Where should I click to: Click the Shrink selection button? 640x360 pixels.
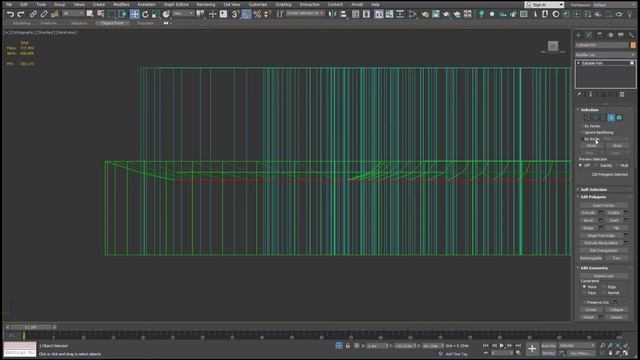point(591,146)
